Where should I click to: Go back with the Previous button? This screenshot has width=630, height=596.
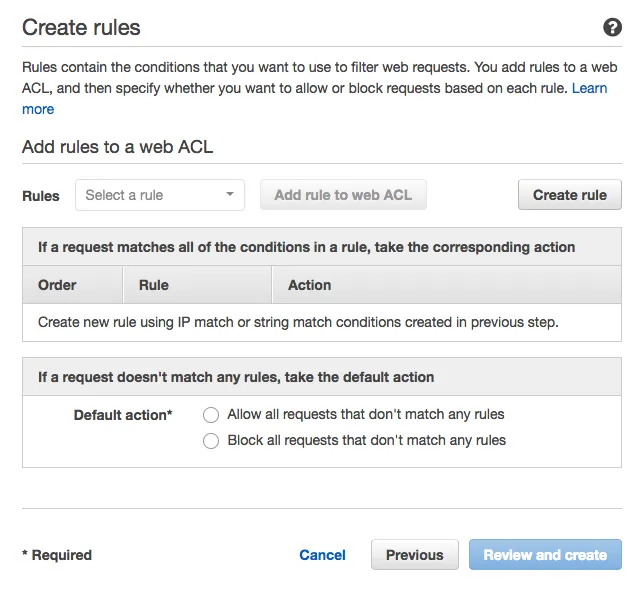tap(414, 555)
